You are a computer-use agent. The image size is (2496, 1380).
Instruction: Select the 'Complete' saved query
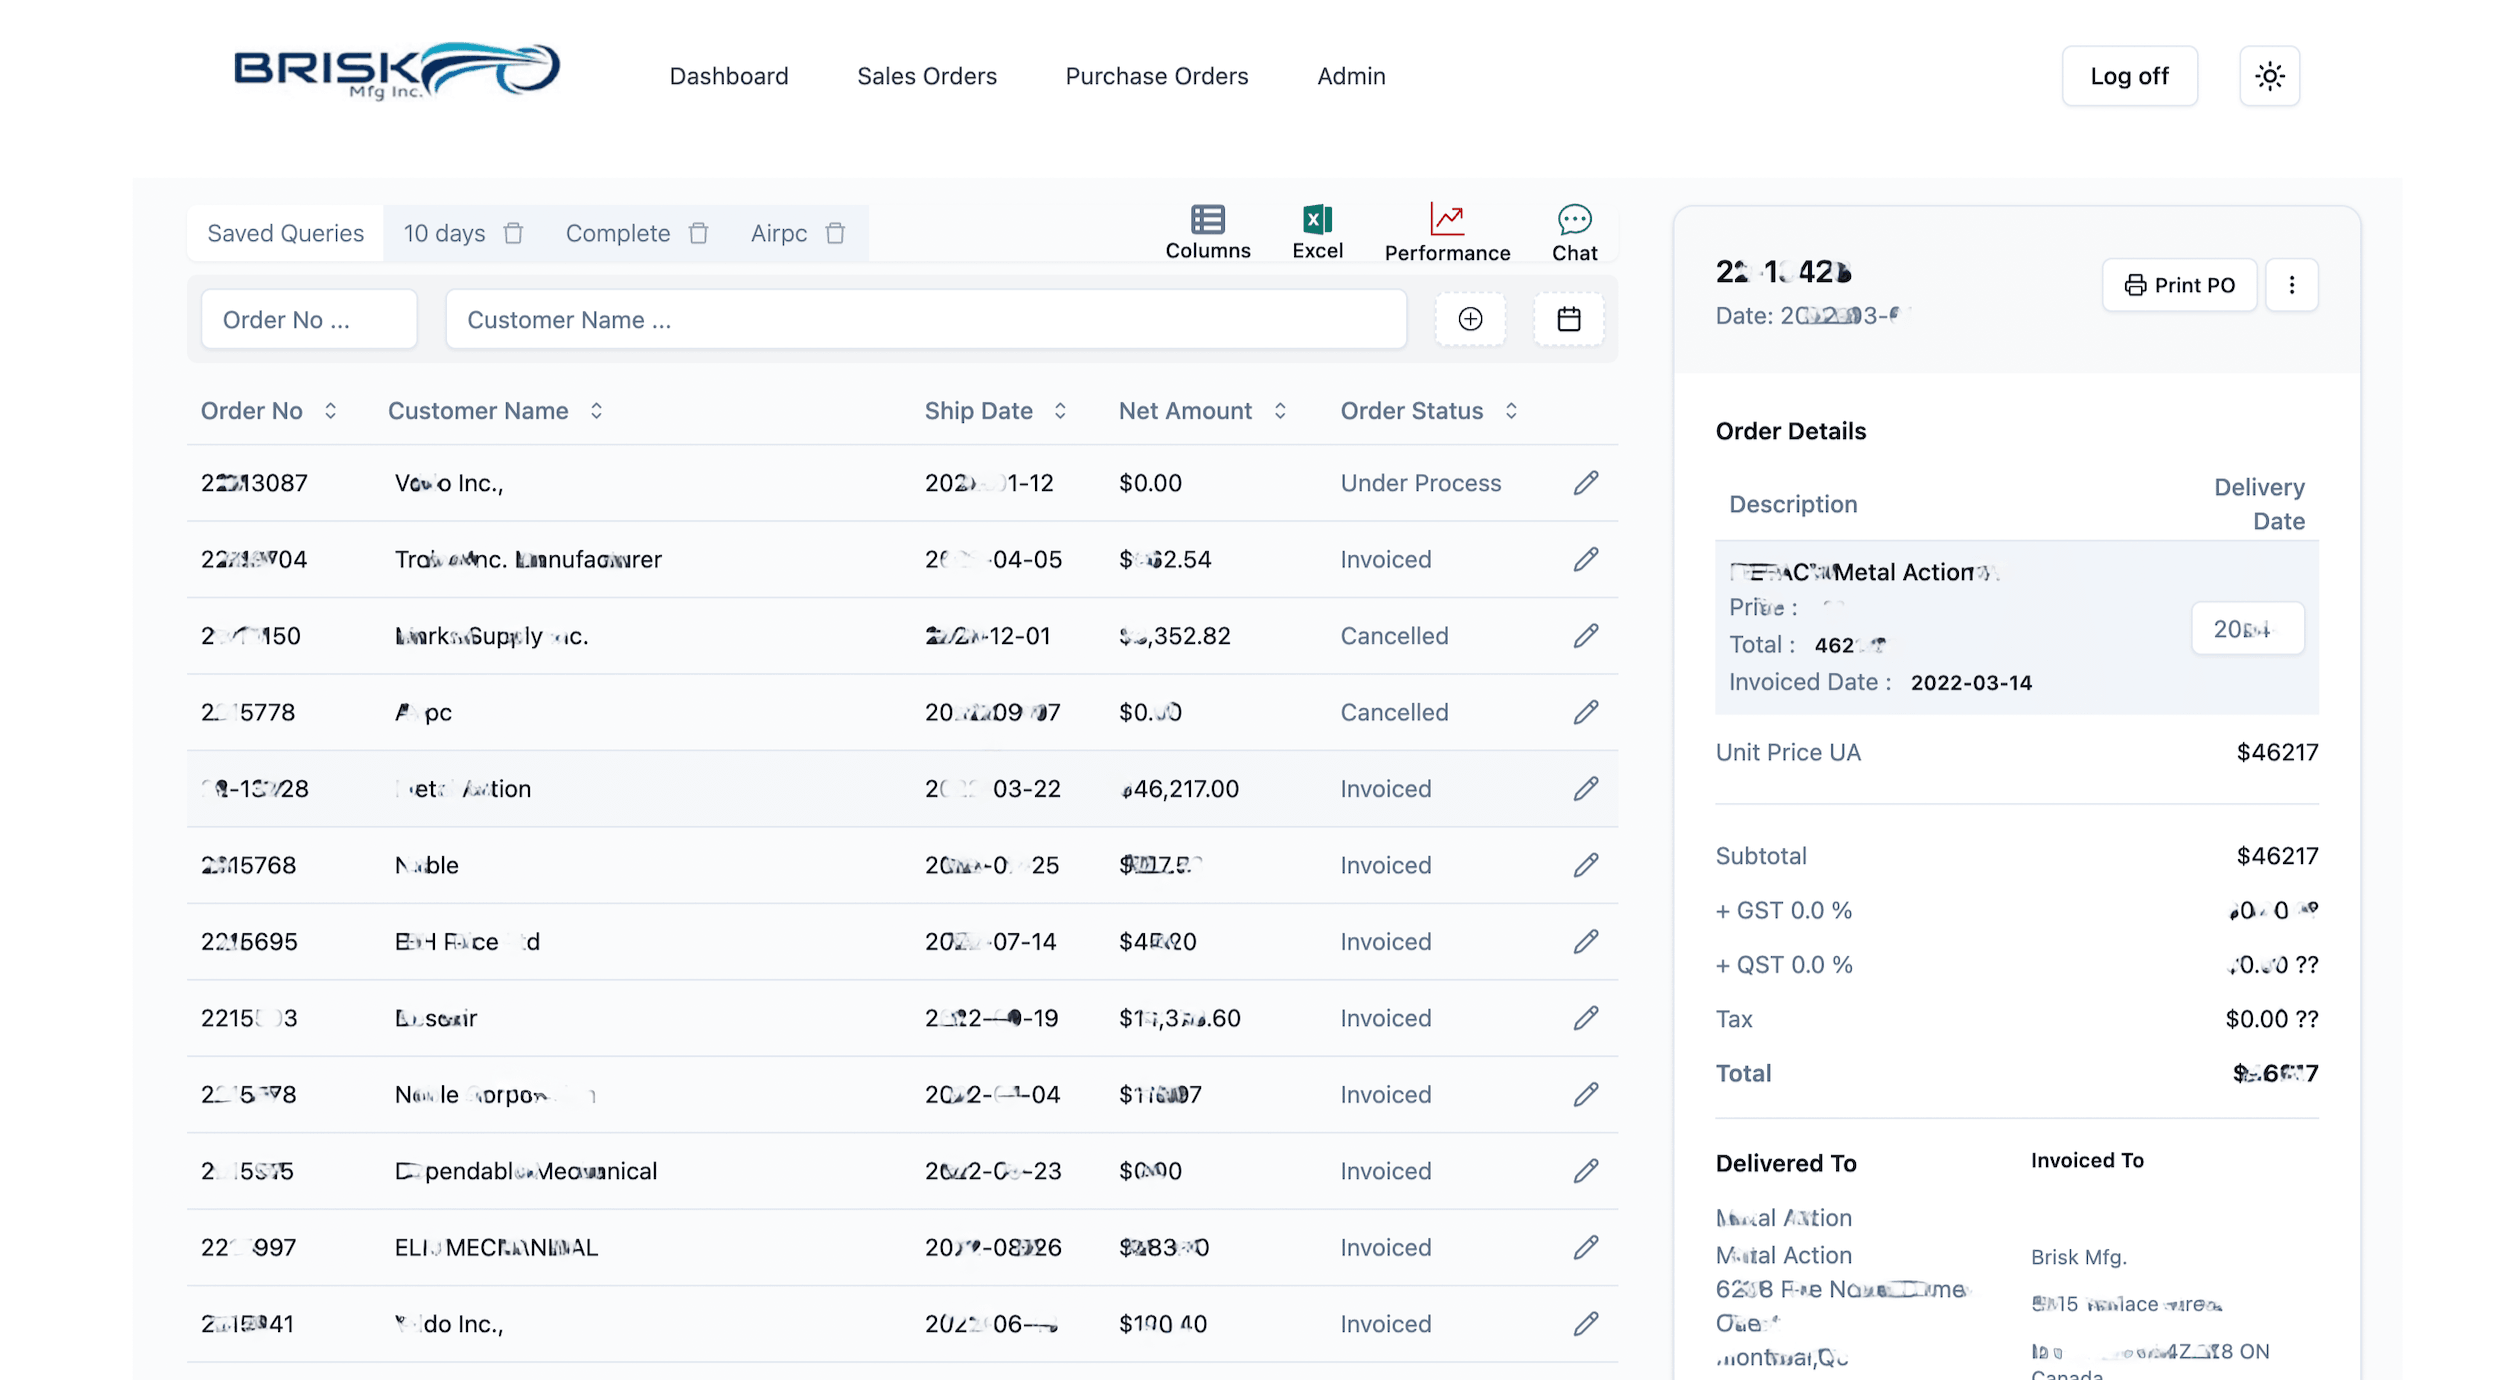[617, 233]
